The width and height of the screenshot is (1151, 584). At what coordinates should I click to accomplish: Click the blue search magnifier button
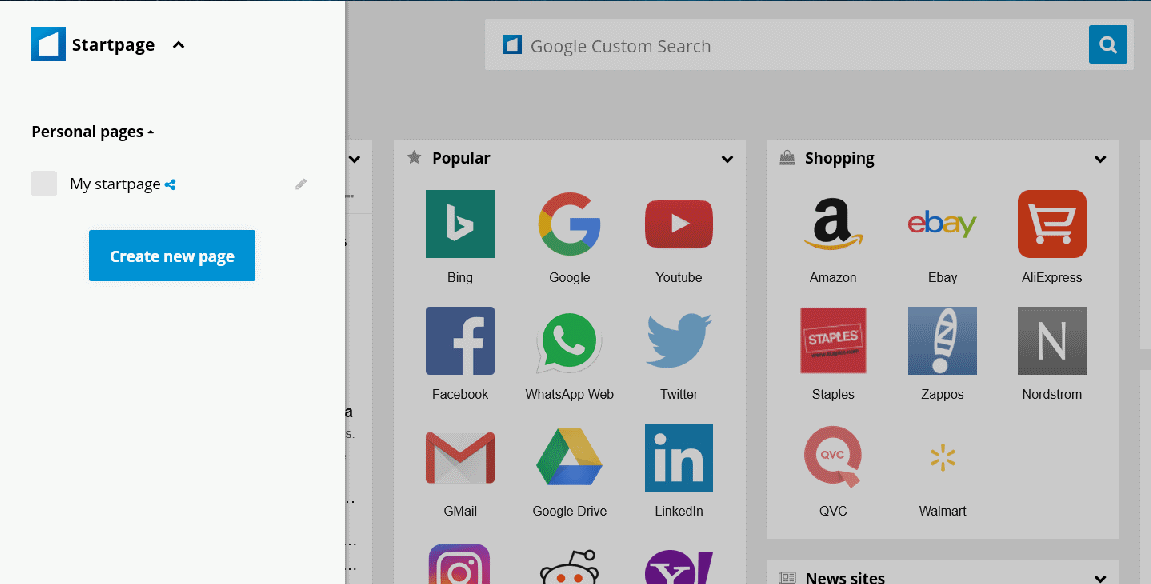click(x=1107, y=45)
